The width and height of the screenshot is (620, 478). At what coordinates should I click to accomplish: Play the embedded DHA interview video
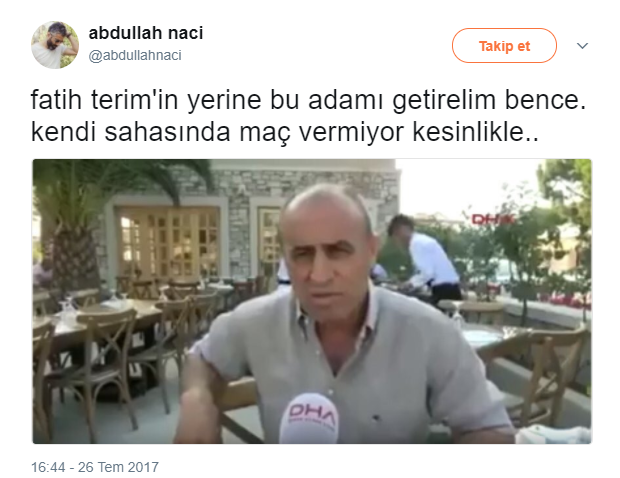312,301
